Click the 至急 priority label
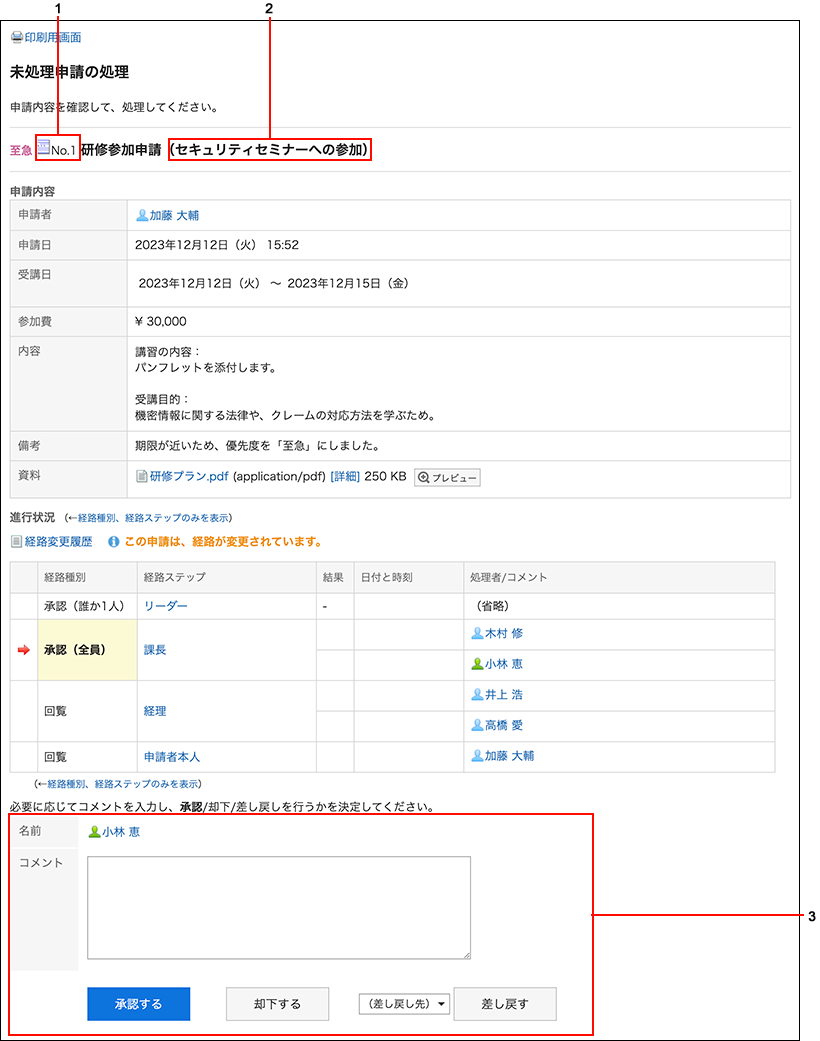Viewport: 820px width, 1041px height. (21, 151)
